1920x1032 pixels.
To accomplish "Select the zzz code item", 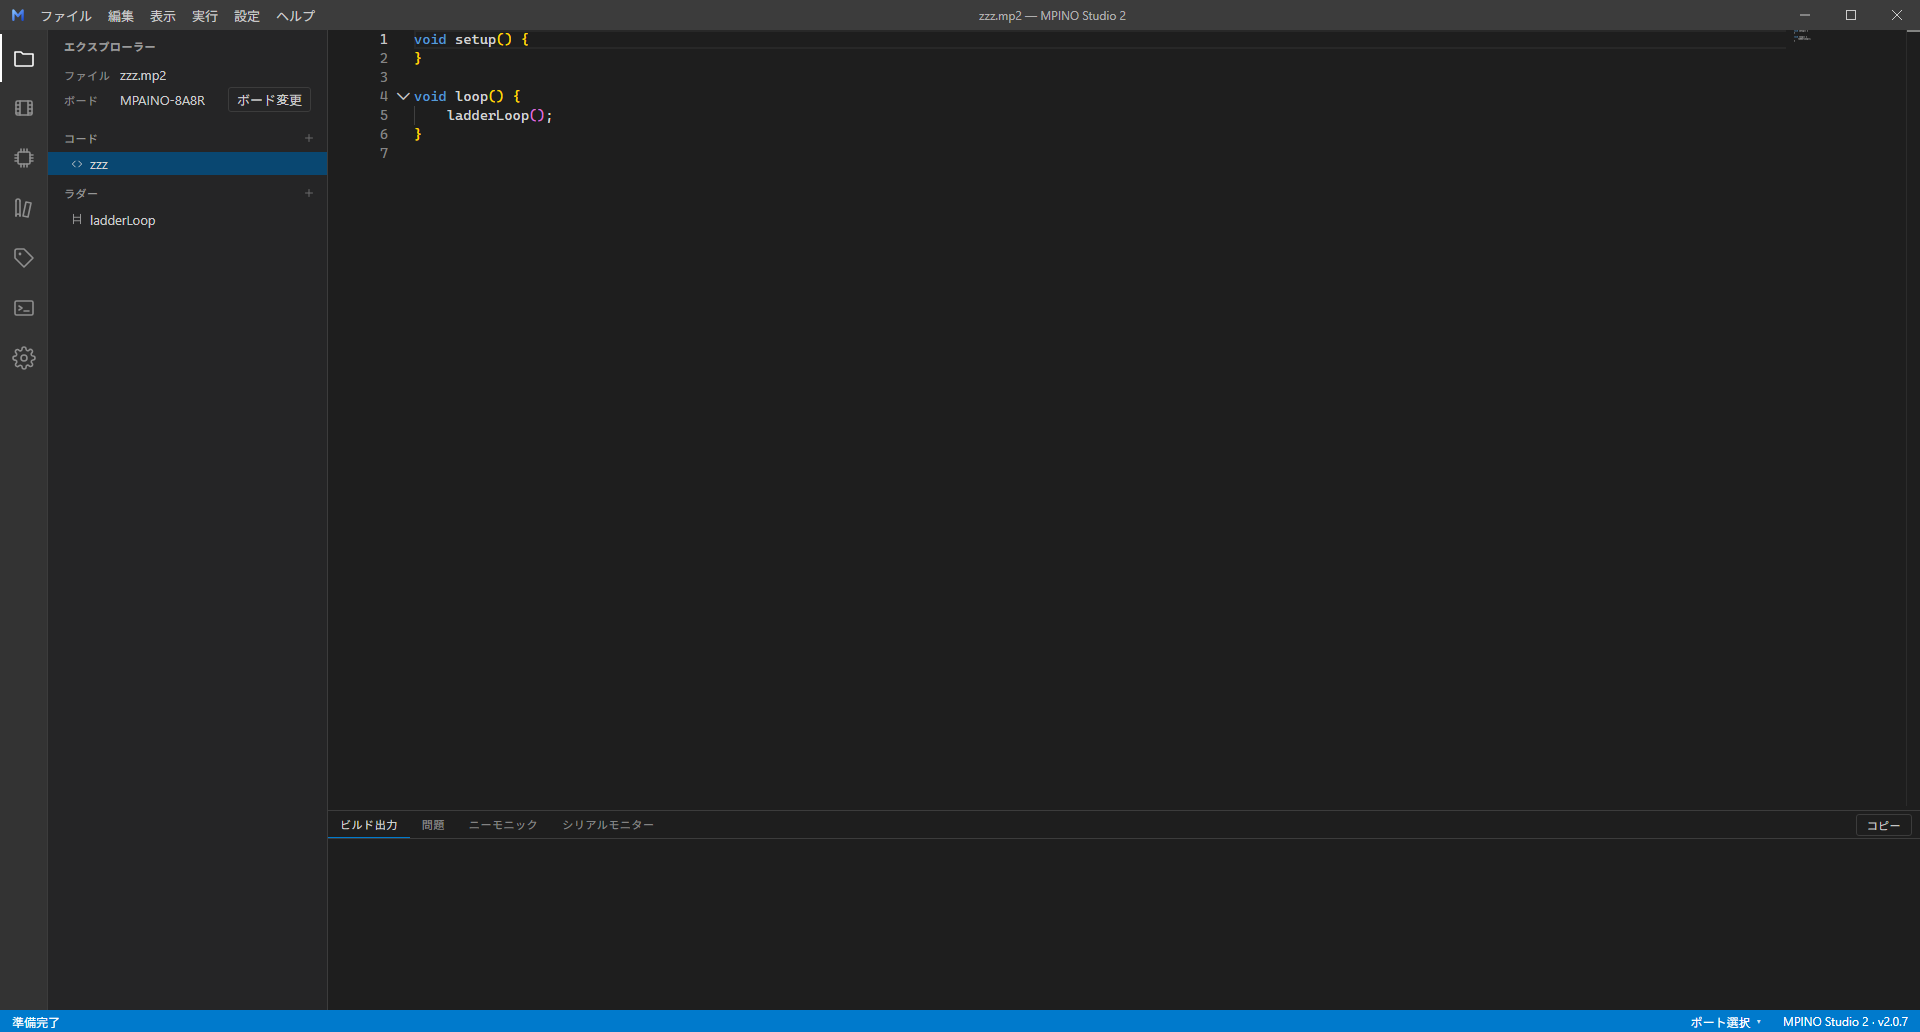I will click(188, 164).
